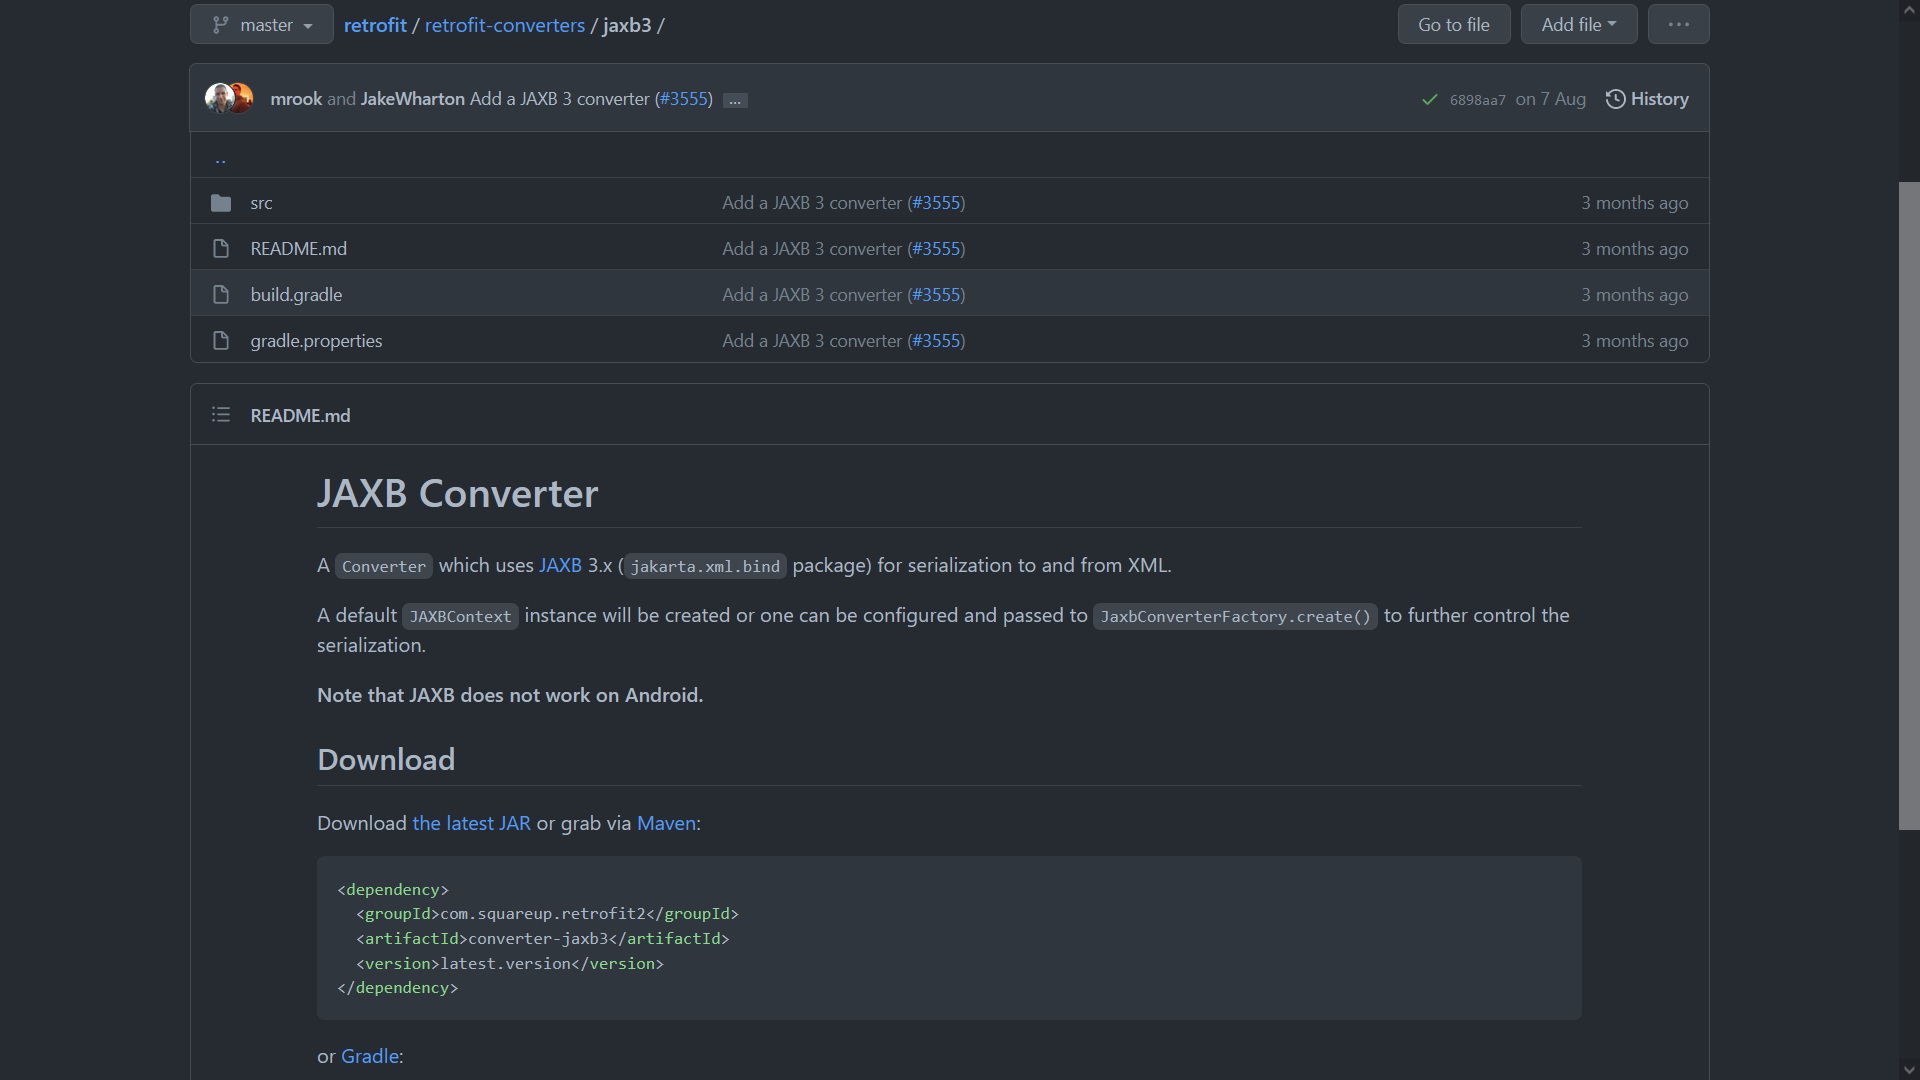The image size is (1920, 1080).
Task: Click the Download section heading
Action: coord(386,760)
